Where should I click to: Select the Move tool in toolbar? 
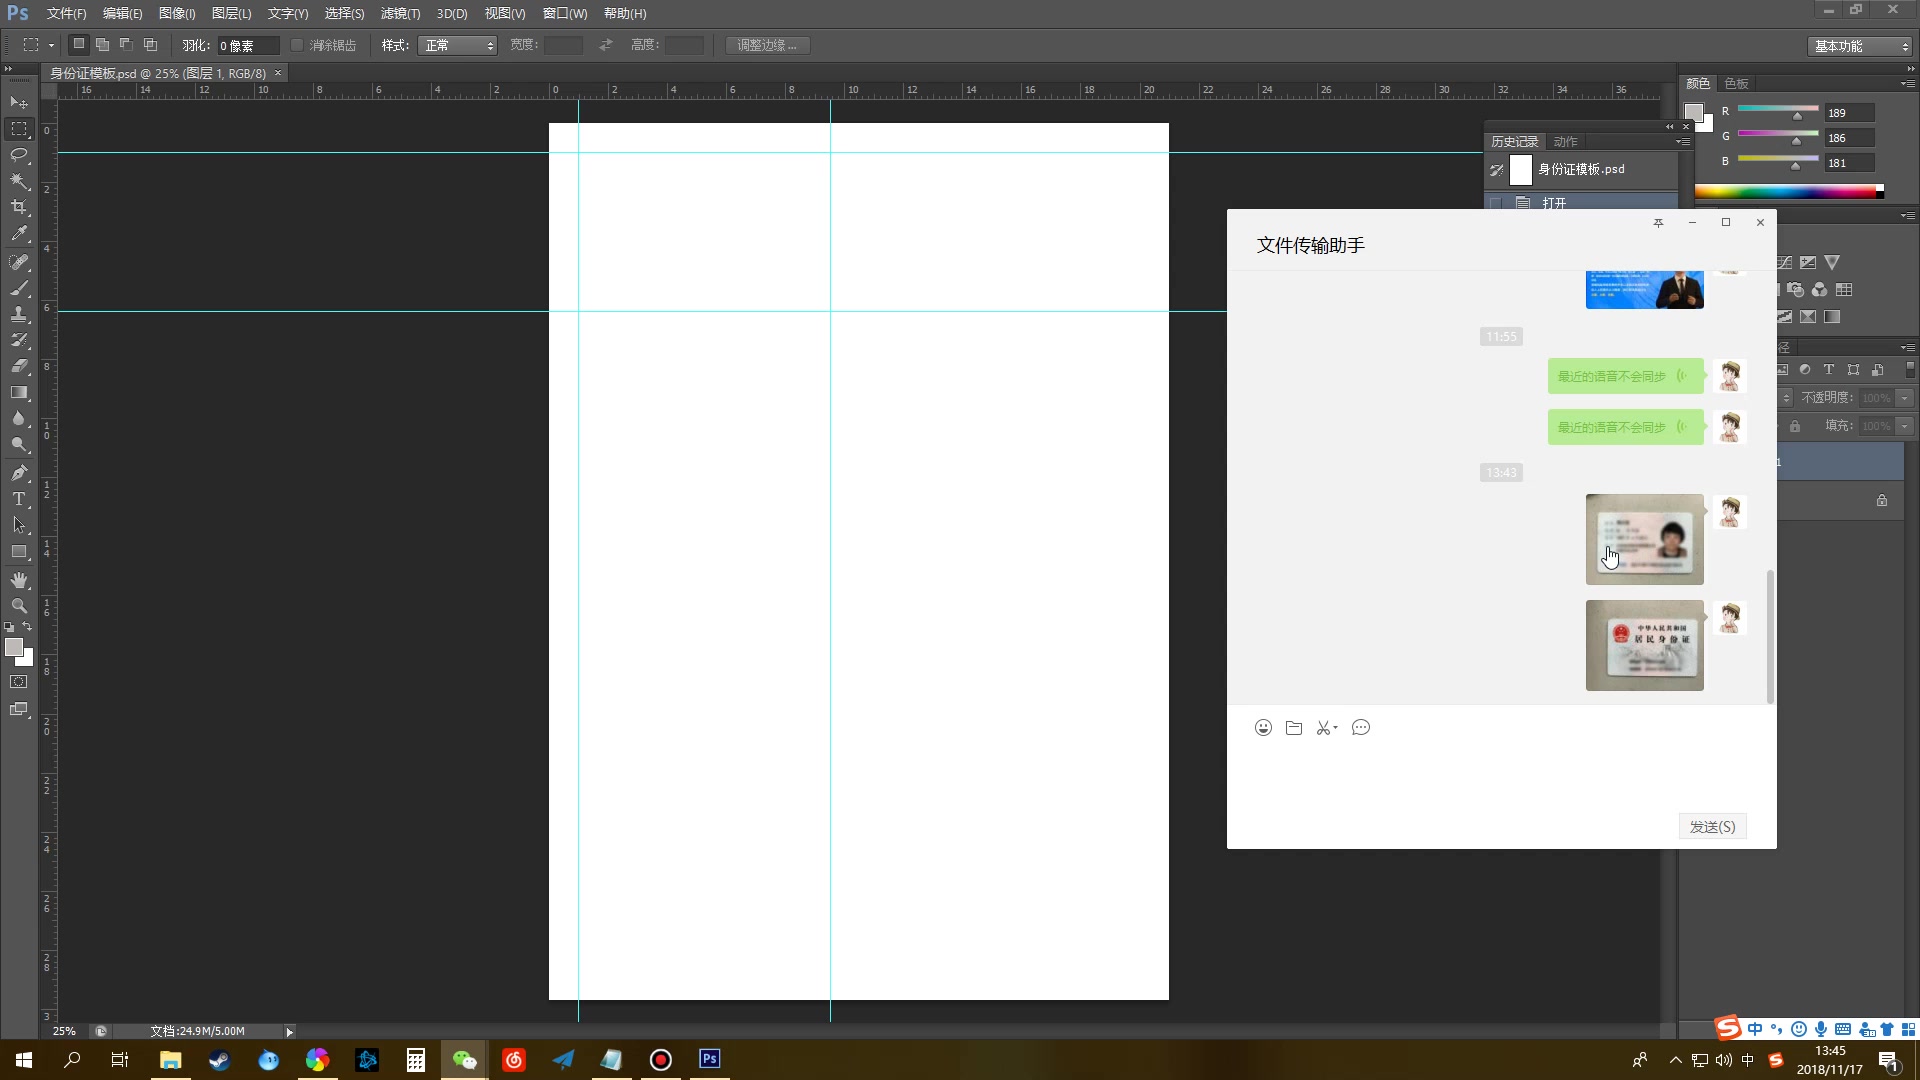click(x=18, y=103)
